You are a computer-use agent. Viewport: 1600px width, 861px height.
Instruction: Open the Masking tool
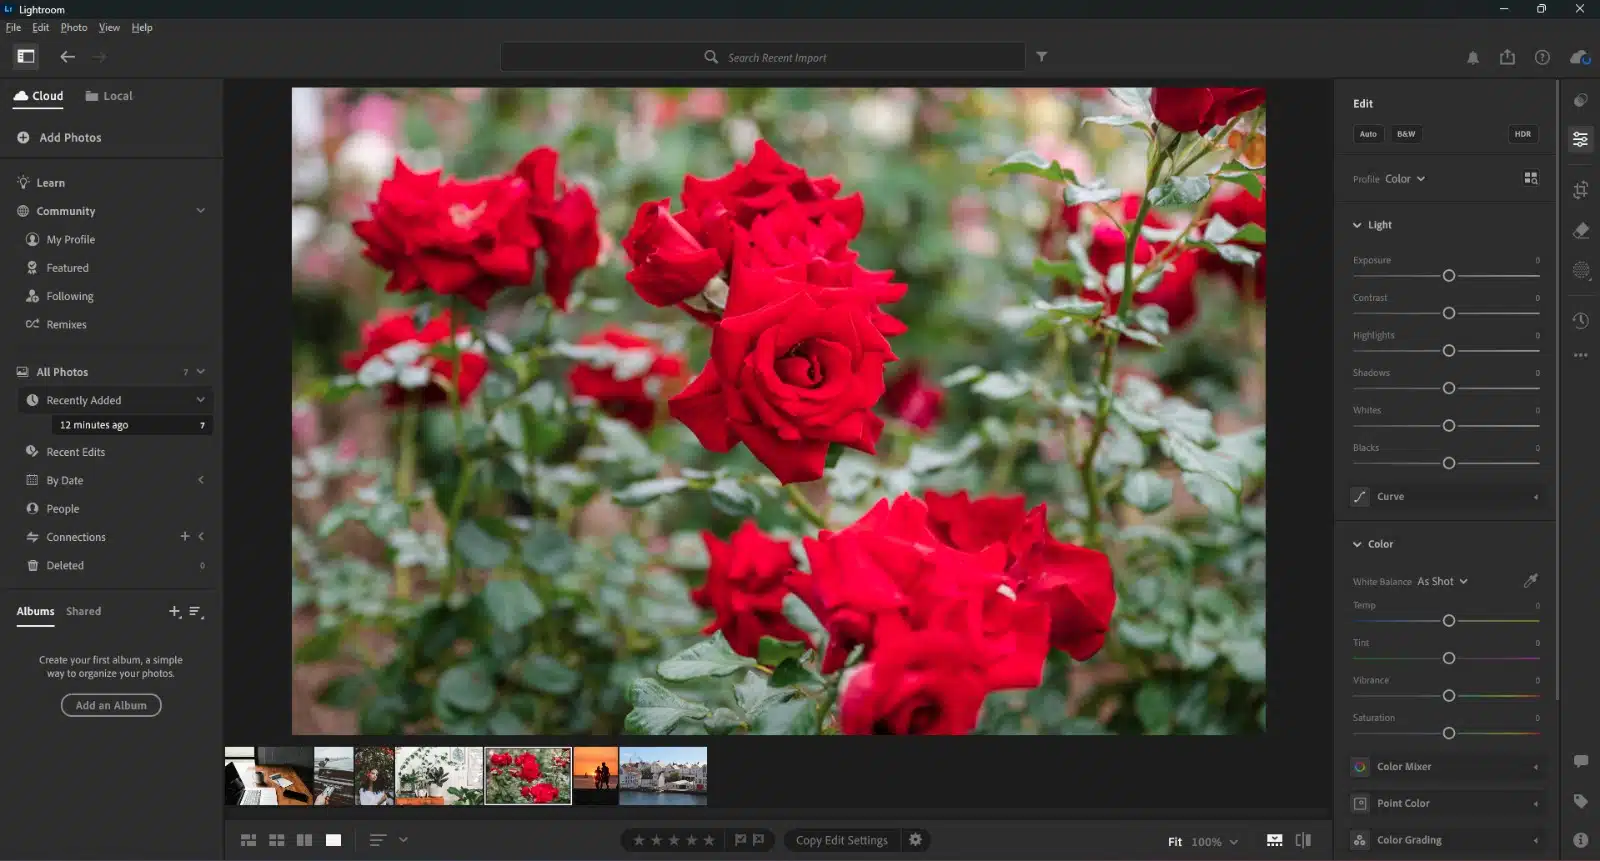(1580, 271)
